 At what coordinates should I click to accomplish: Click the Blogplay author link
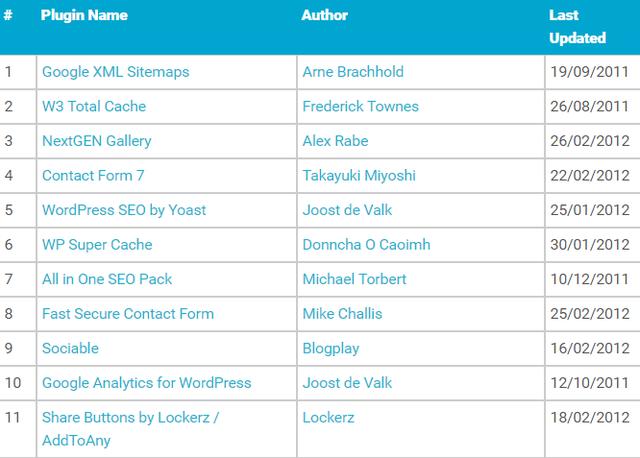click(332, 348)
